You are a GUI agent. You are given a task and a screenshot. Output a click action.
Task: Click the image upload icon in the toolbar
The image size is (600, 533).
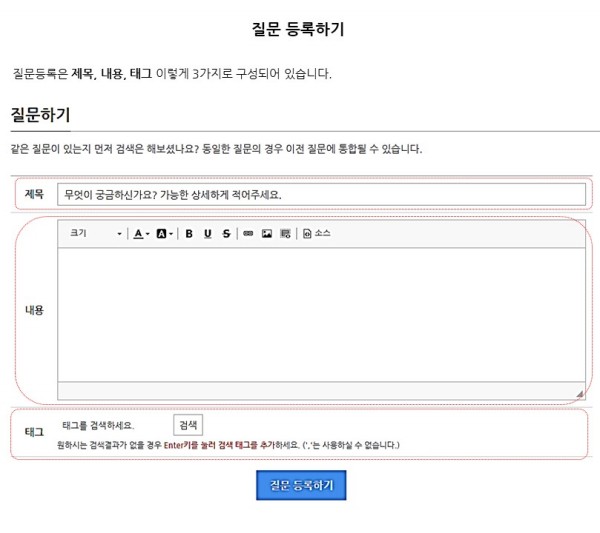(285, 233)
